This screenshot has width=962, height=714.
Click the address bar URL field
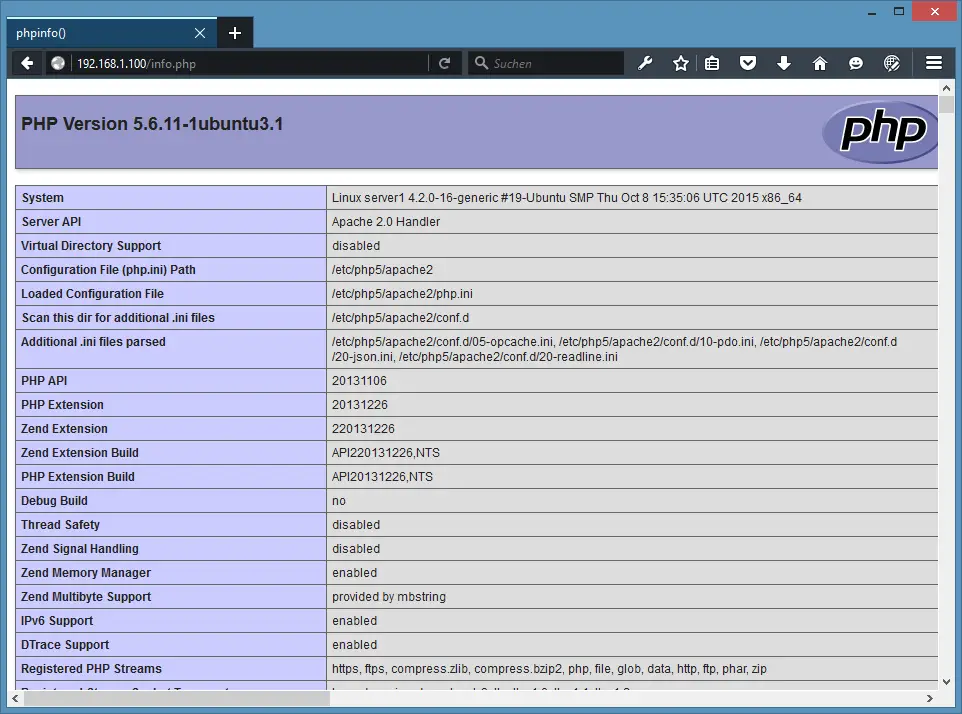coord(250,63)
